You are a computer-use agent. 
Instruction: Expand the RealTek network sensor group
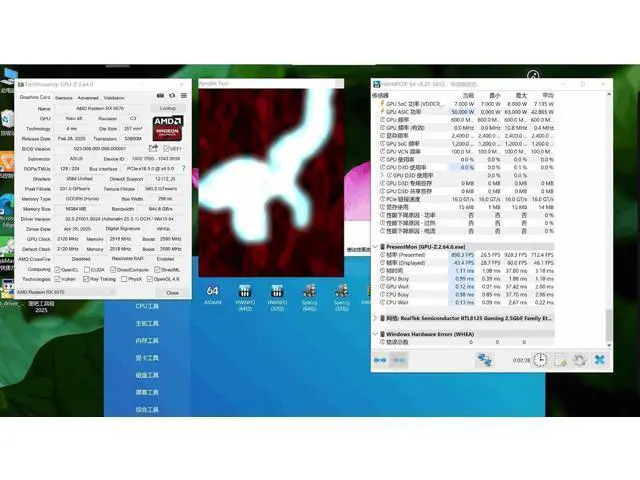tap(375, 318)
